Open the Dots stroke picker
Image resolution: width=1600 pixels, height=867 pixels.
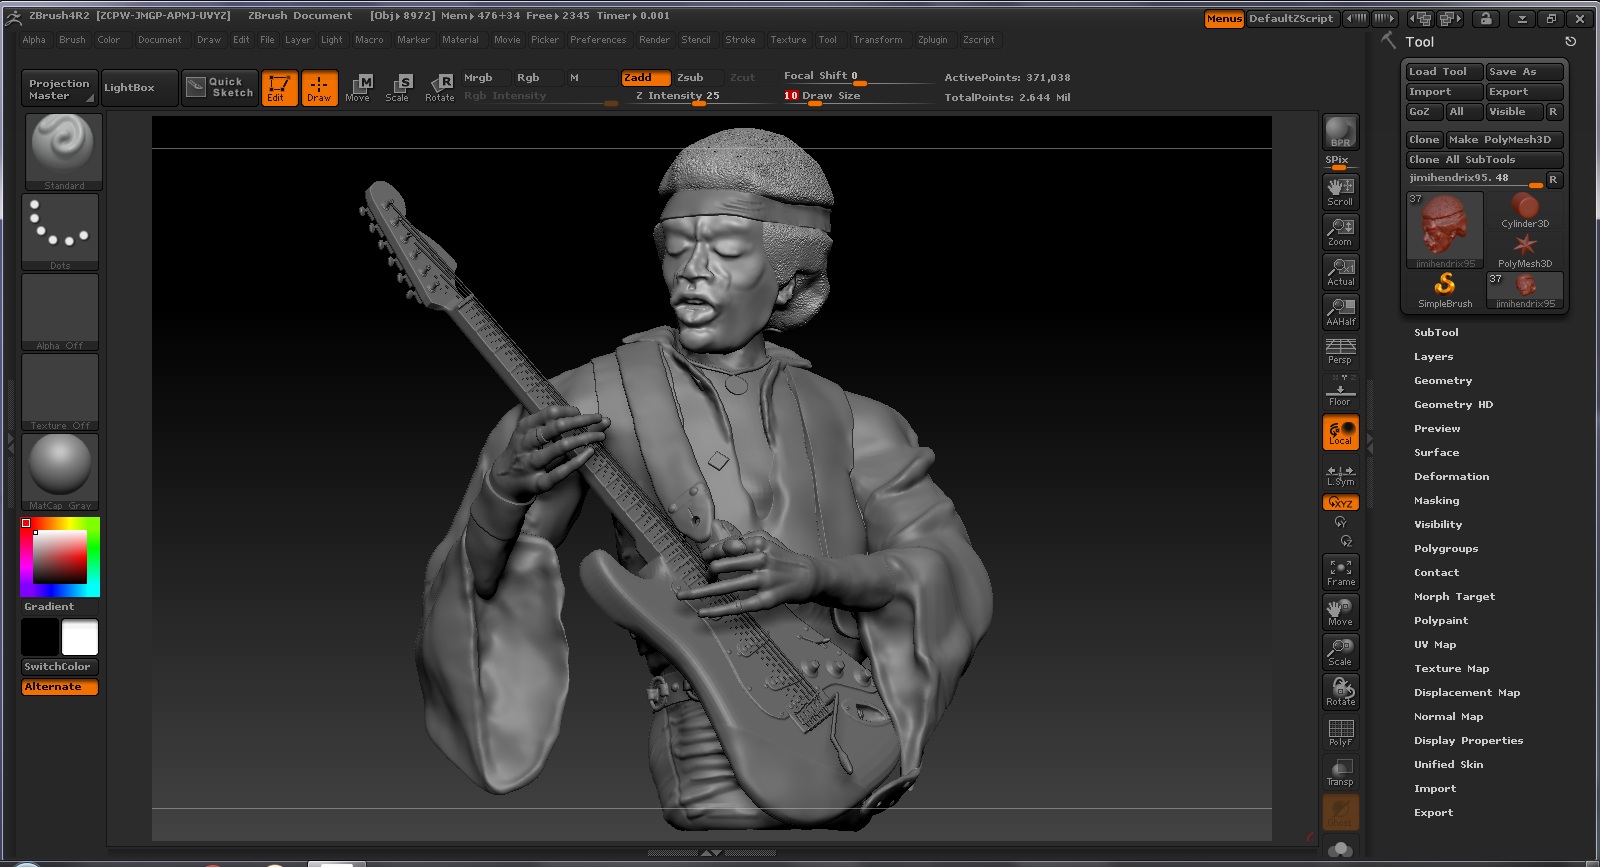coord(60,231)
